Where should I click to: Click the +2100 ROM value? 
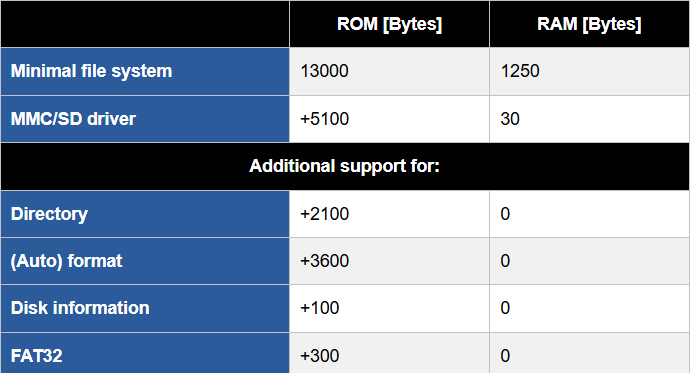[x=324, y=214]
